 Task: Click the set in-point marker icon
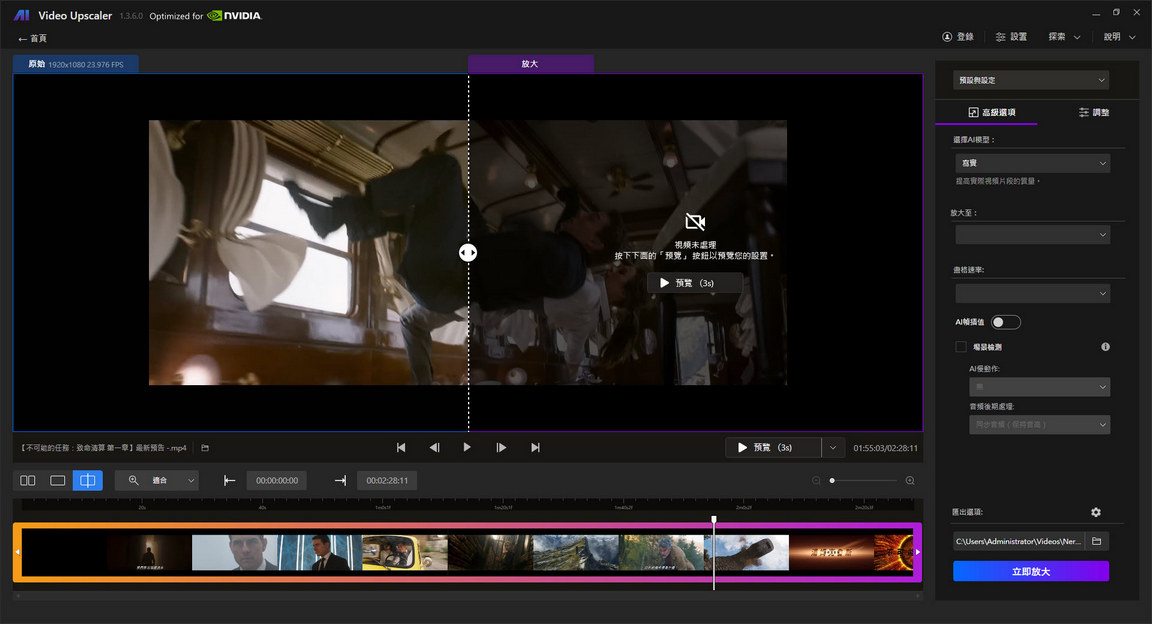(x=229, y=480)
